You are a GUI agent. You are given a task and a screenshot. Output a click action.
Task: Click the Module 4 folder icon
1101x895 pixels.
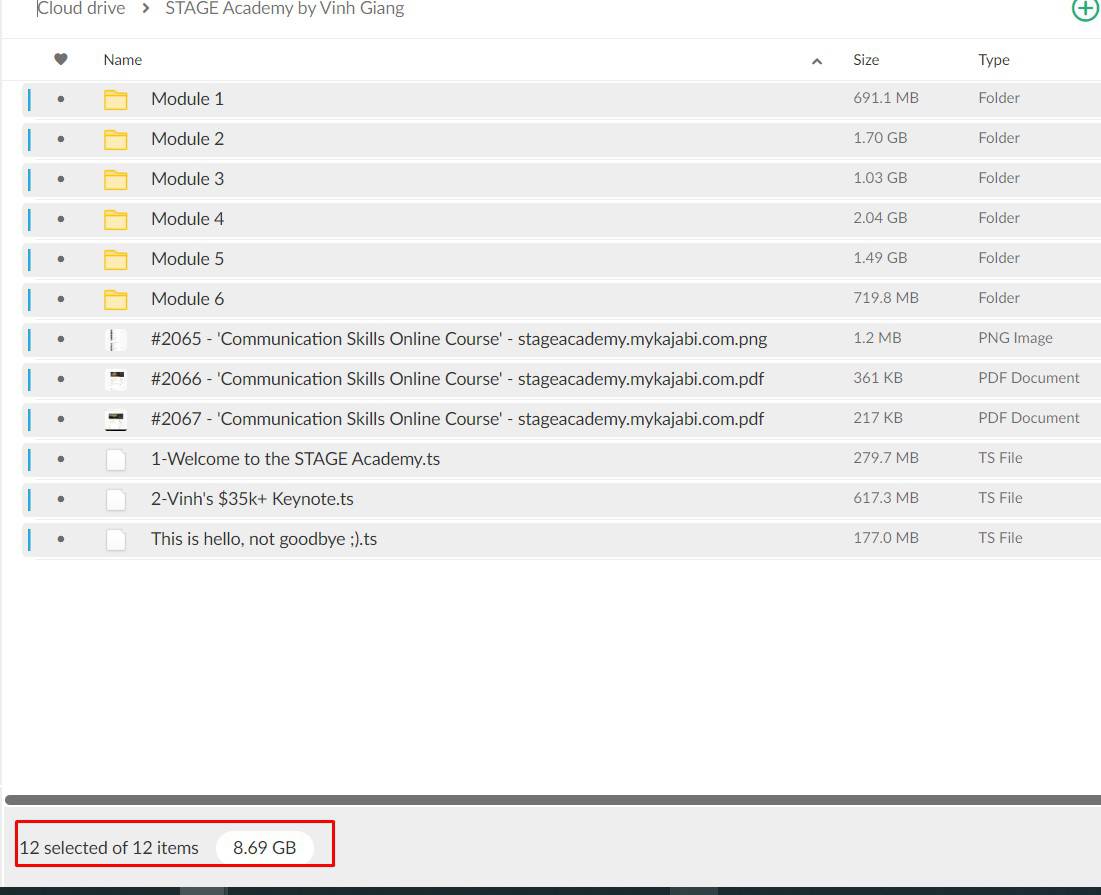click(116, 219)
